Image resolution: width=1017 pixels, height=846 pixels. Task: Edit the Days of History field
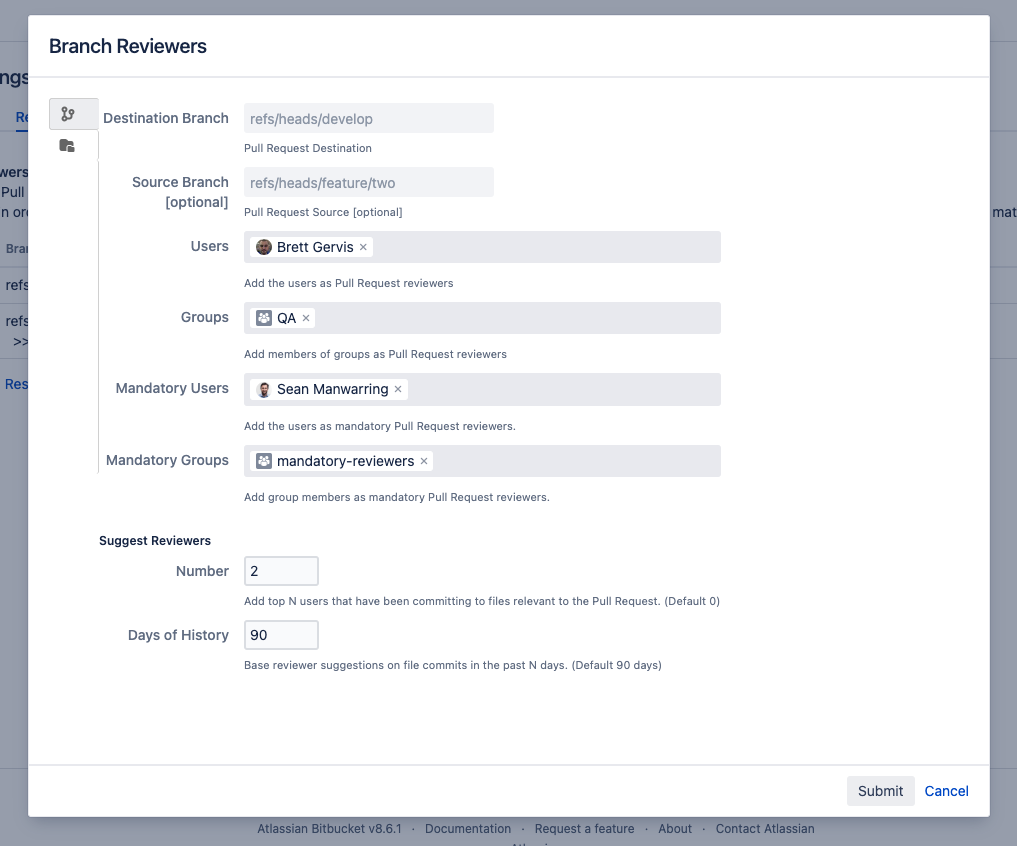[281, 635]
